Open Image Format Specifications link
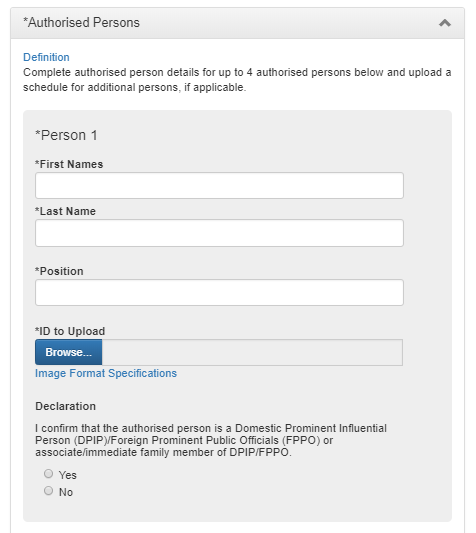Image resolution: width=476 pixels, height=533 pixels. coord(106,373)
